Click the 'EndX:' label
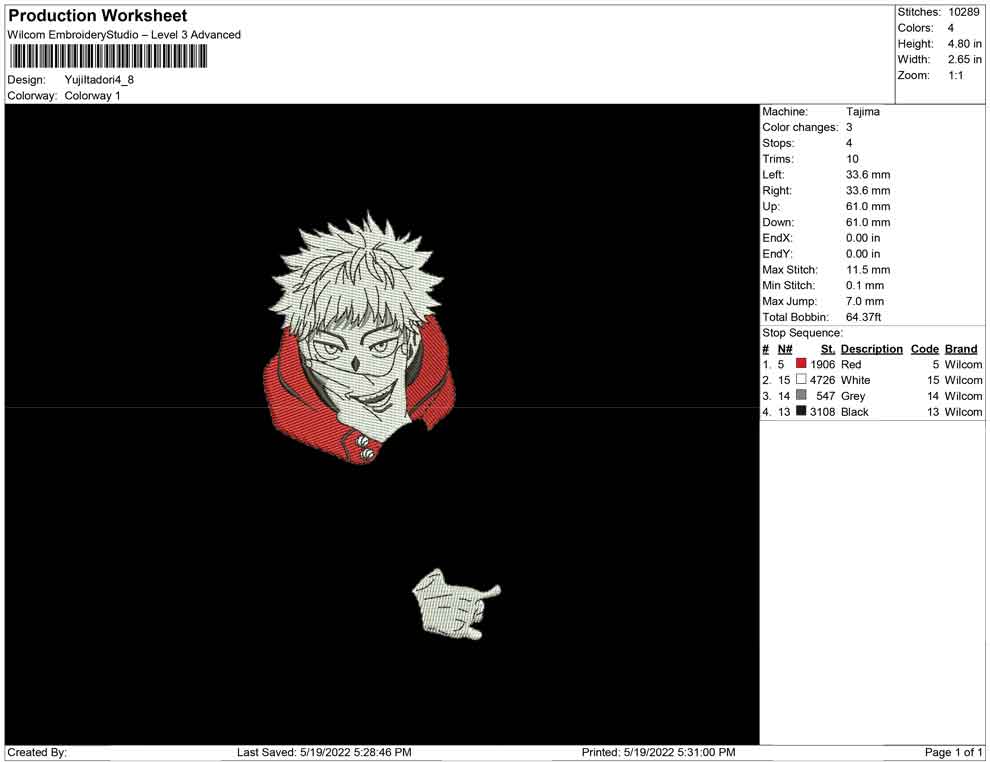 (777, 238)
